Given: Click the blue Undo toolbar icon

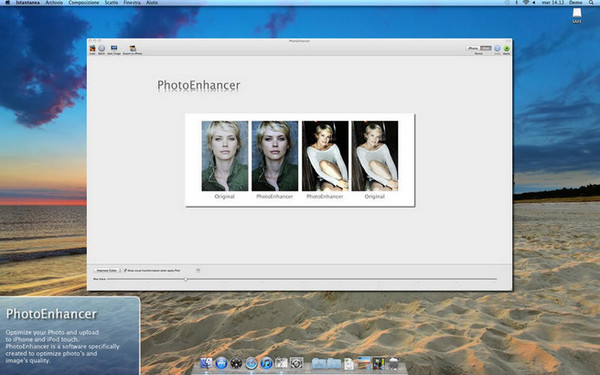Looking at the screenshot, I should click(497, 48).
